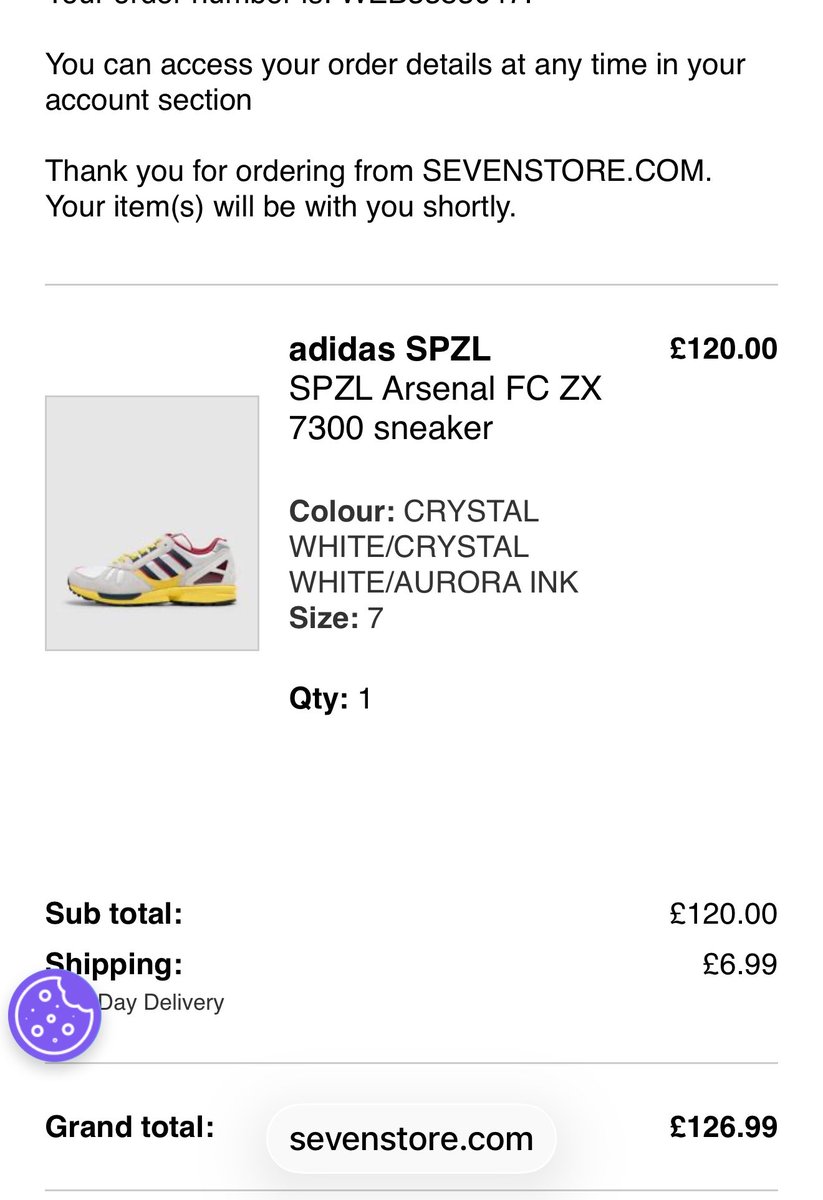Click the 'account section' text
Screen dimensions: 823x1200
pos(148,100)
